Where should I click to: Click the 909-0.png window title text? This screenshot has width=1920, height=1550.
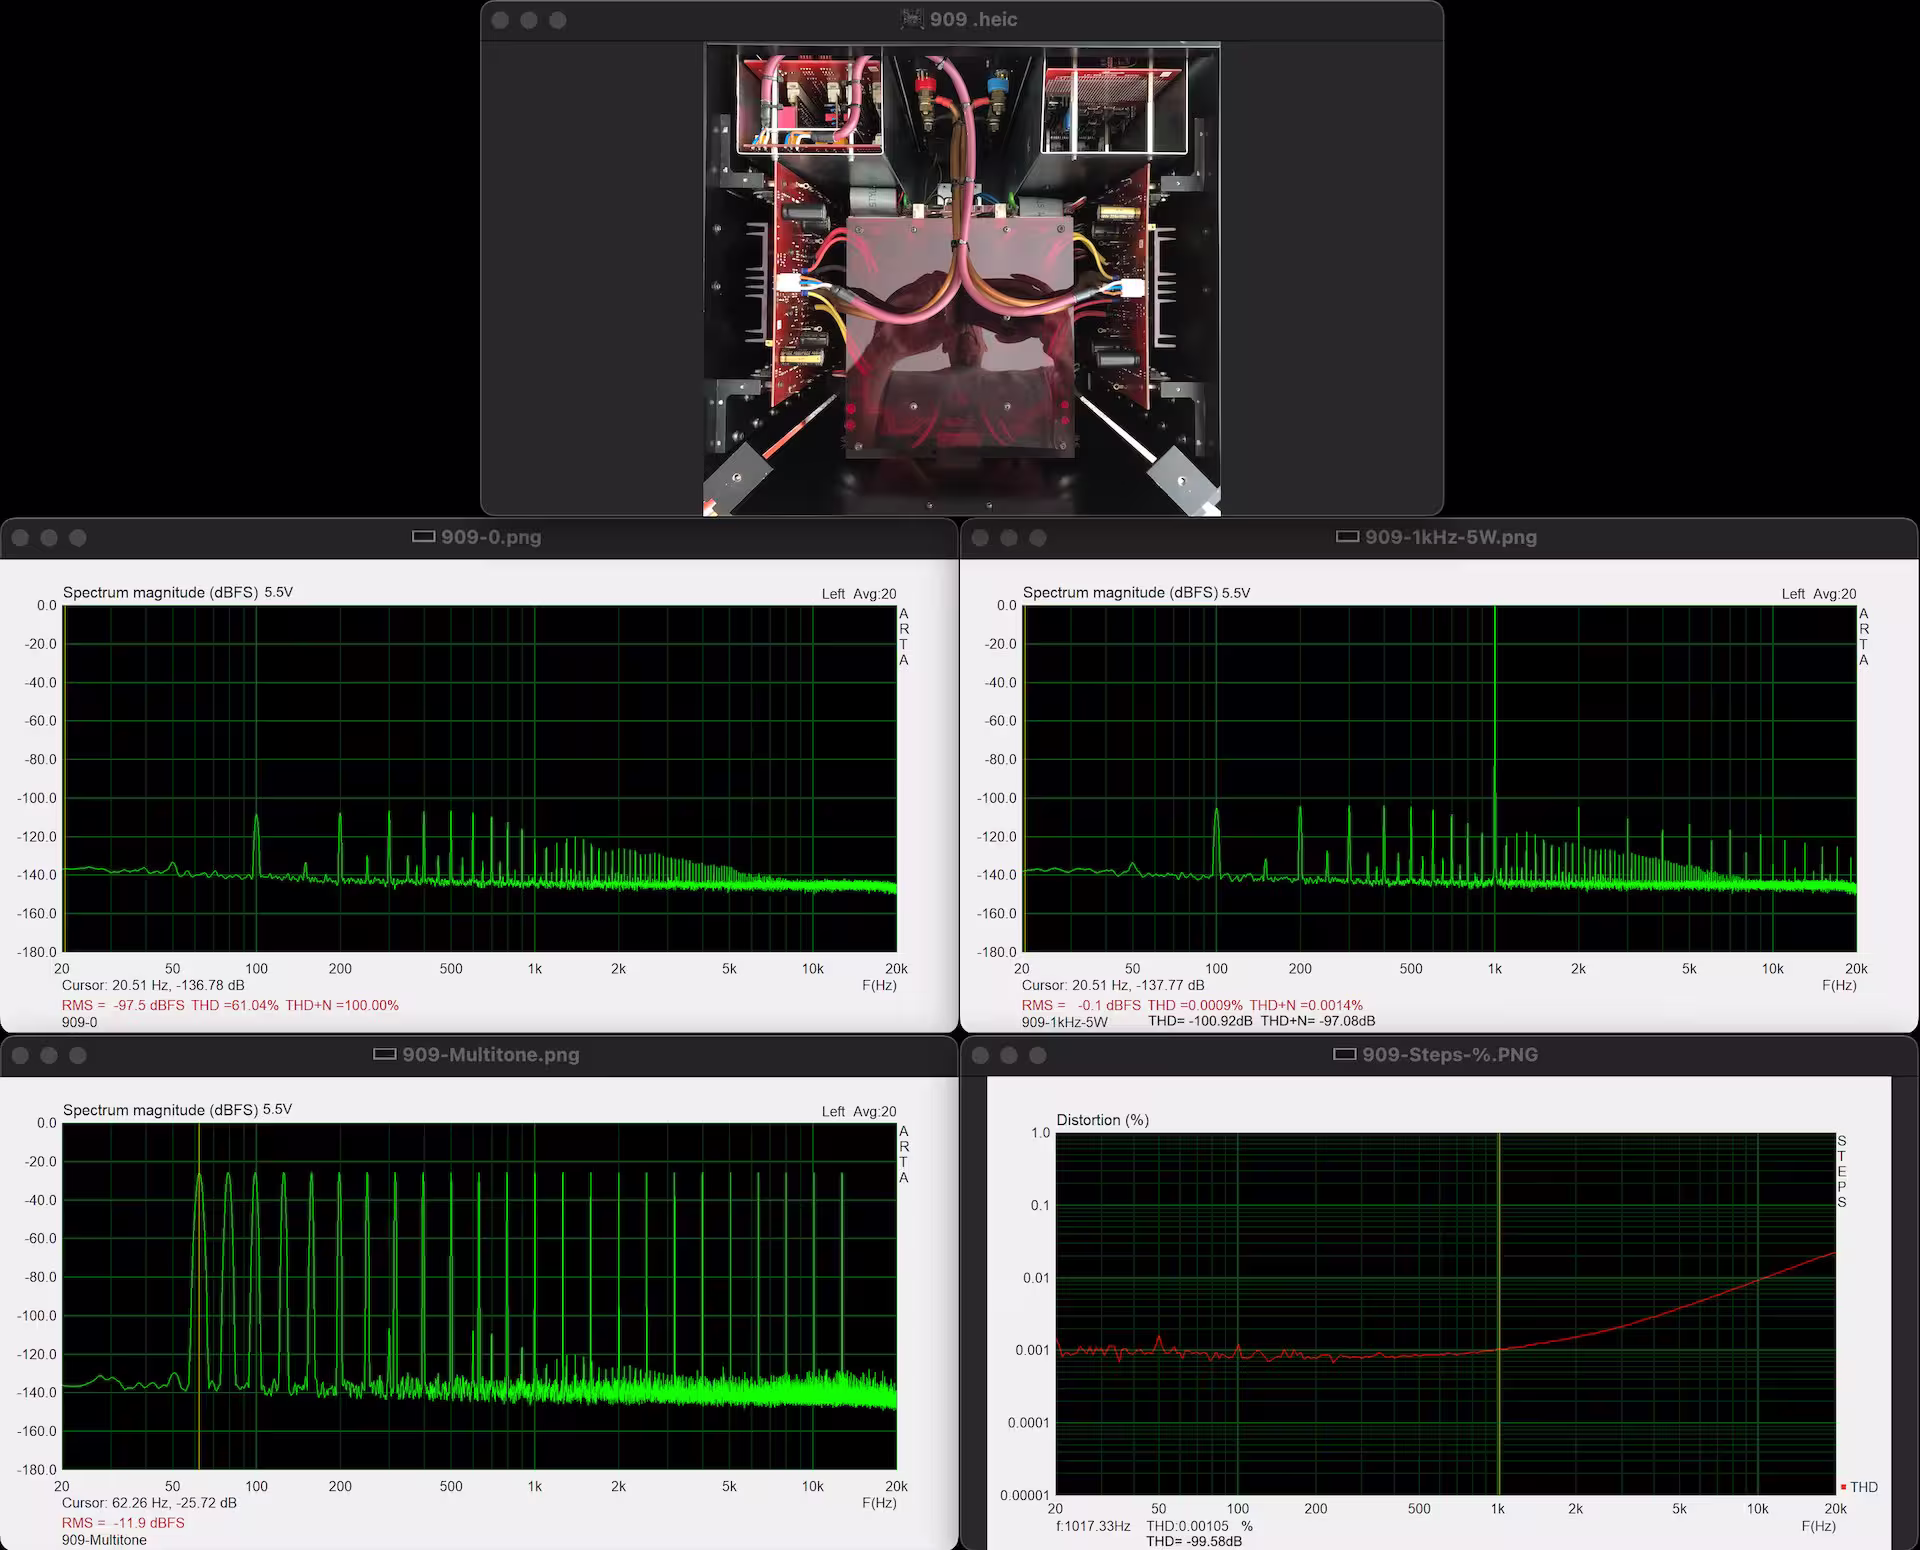(491, 537)
